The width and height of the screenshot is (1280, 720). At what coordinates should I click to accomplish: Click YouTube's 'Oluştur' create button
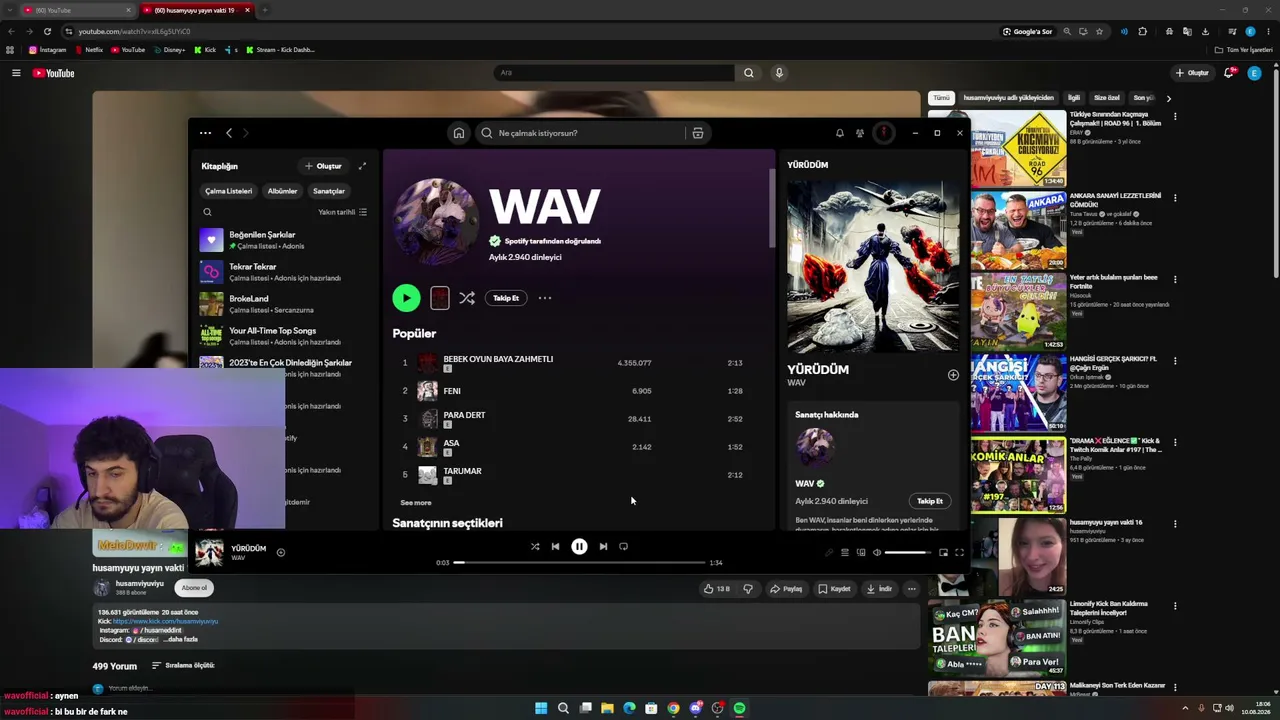click(1193, 73)
